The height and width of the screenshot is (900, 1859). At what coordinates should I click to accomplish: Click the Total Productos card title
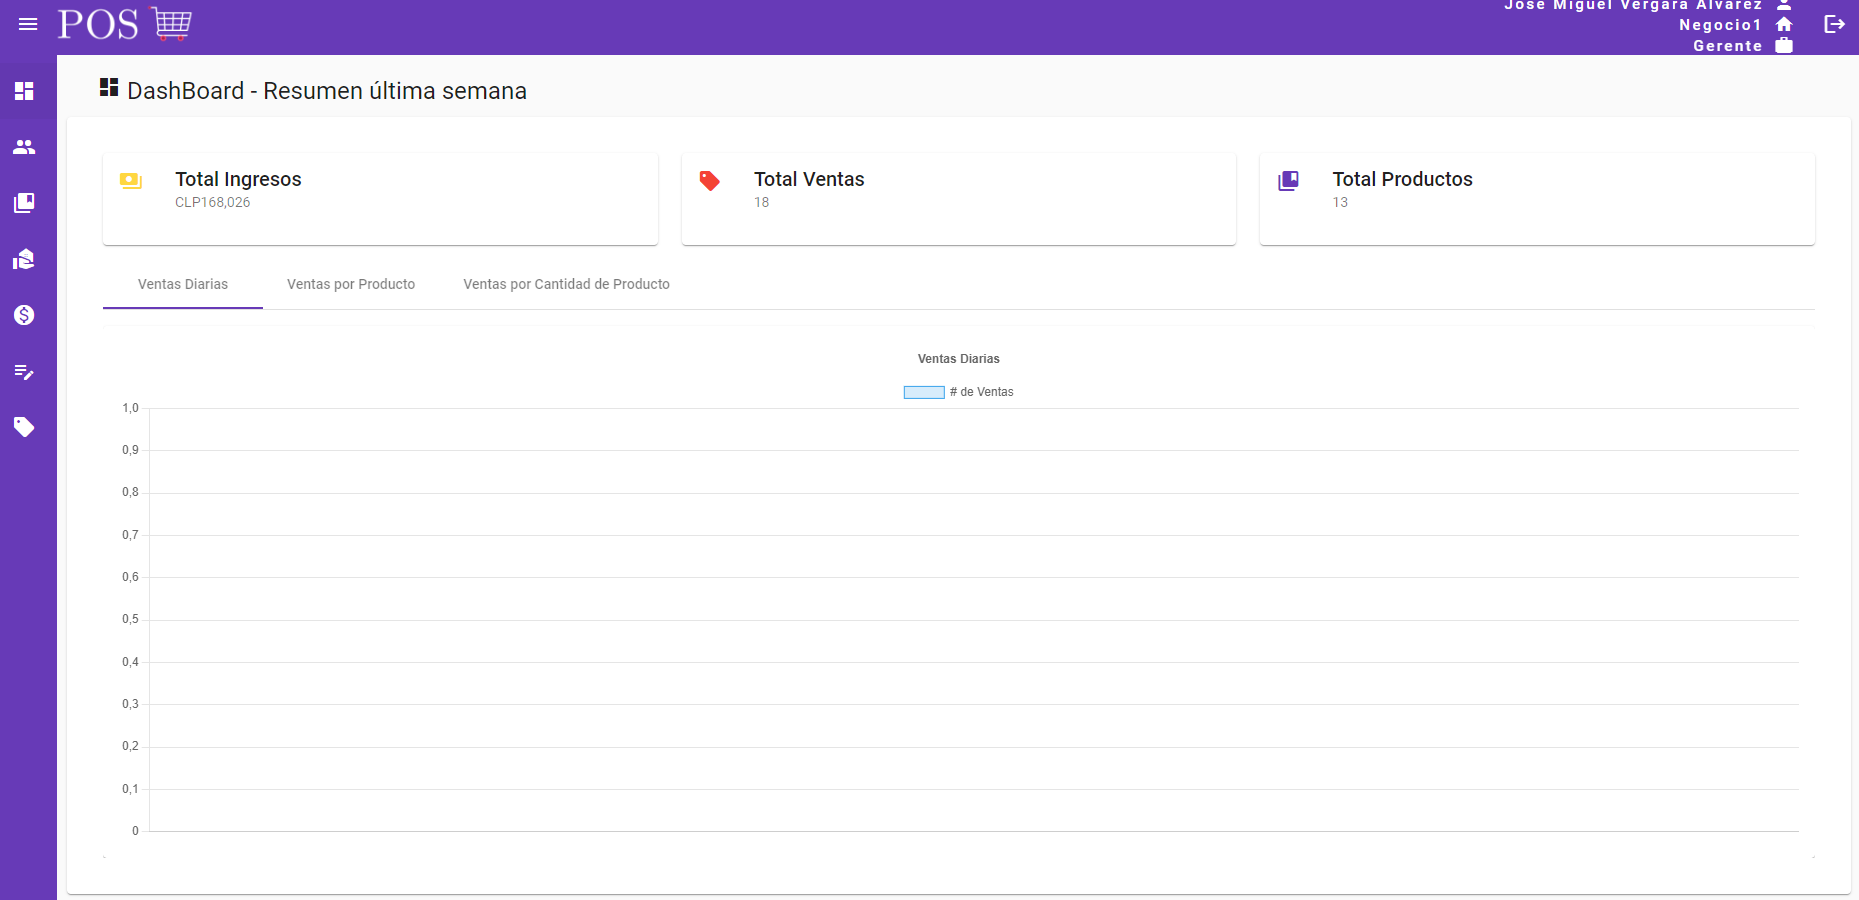click(1402, 179)
